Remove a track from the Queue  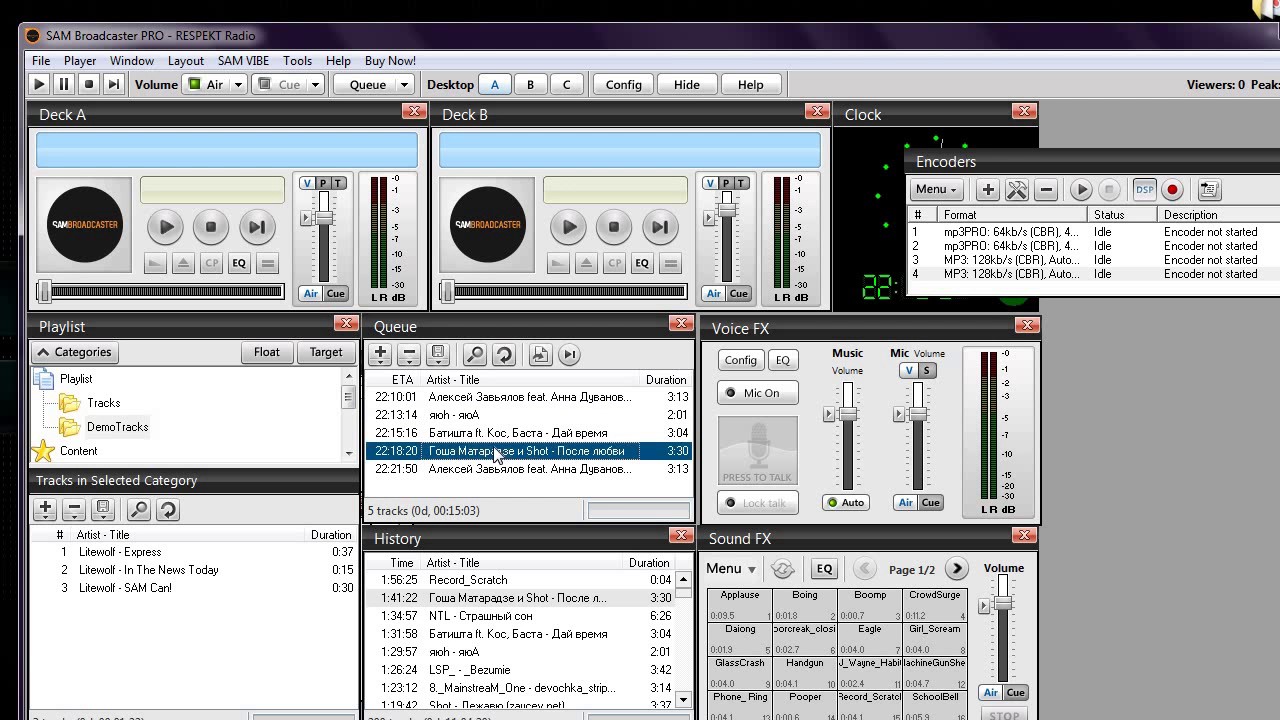point(408,354)
